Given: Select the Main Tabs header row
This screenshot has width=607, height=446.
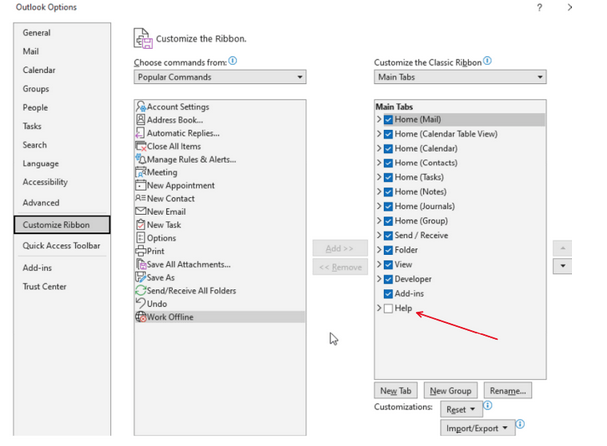Looking at the screenshot, I should 460,106.
